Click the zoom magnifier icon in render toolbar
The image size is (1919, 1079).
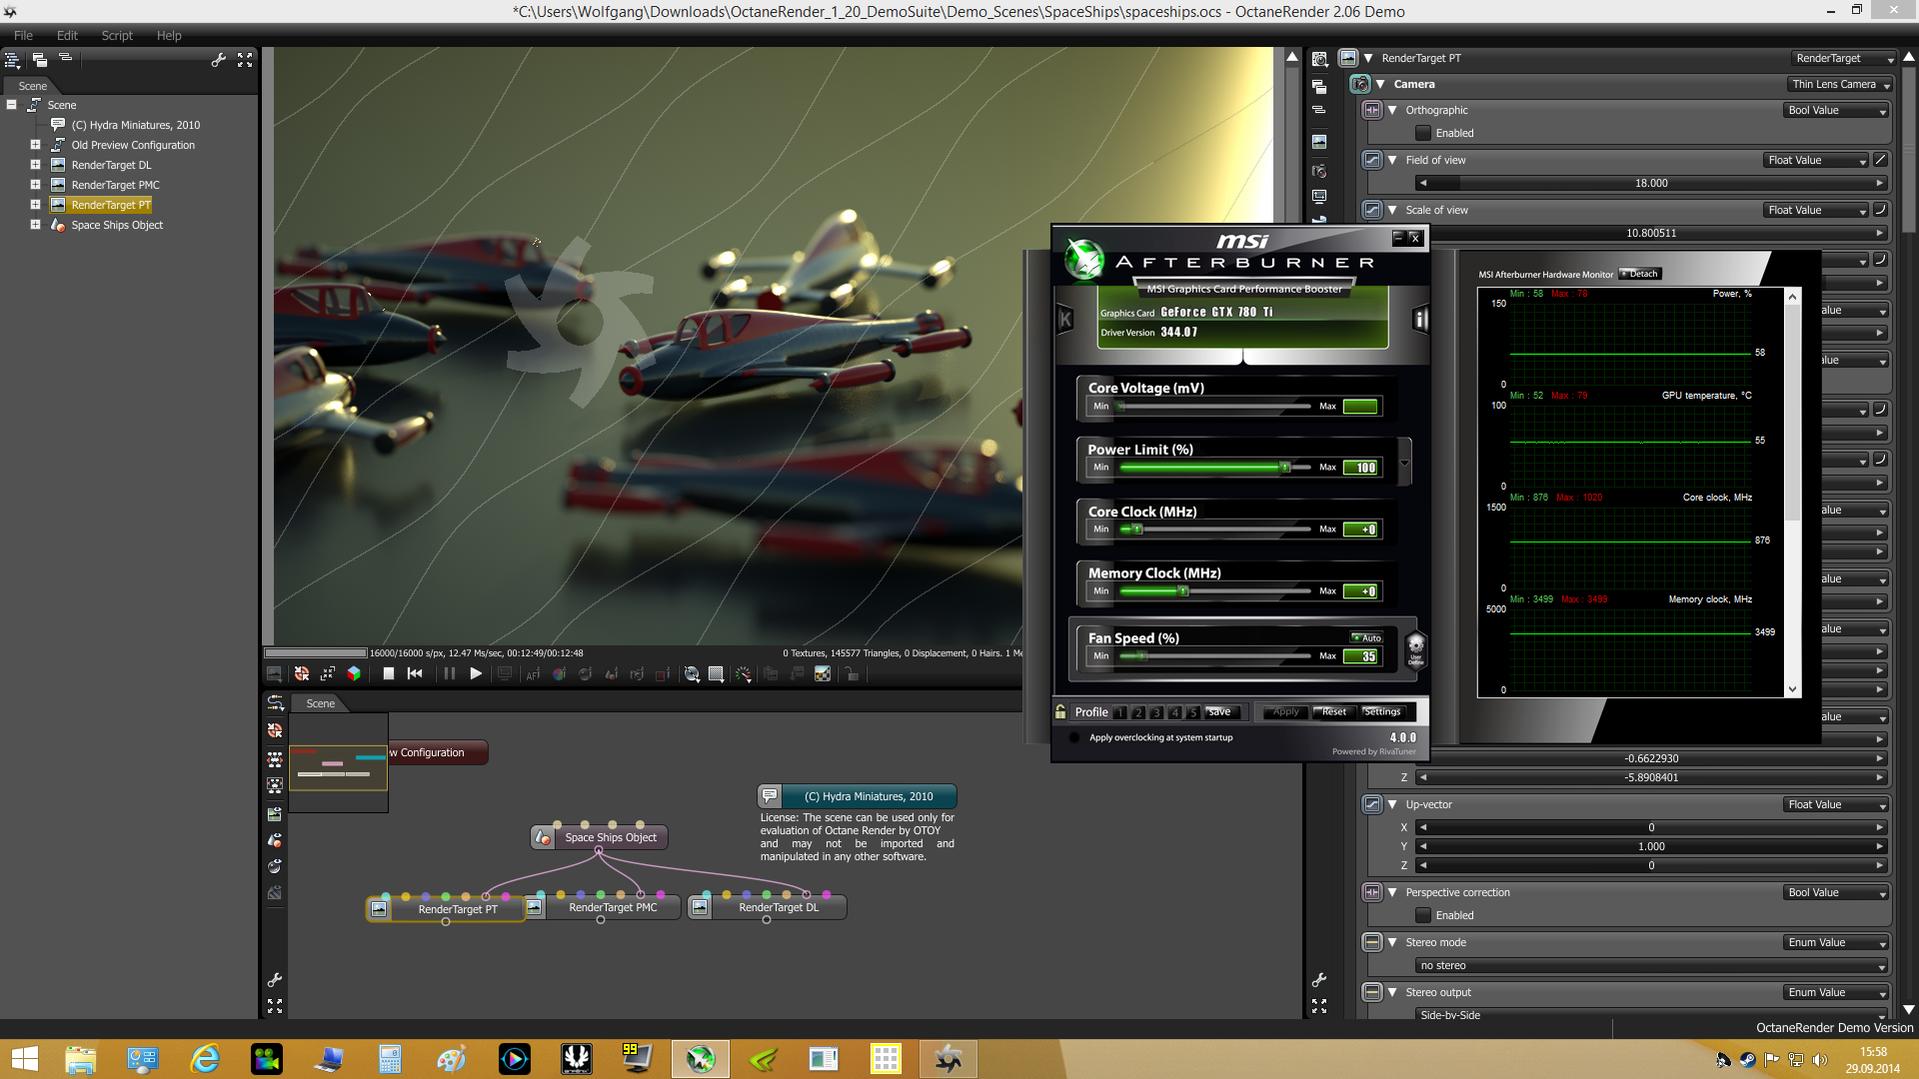691,674
